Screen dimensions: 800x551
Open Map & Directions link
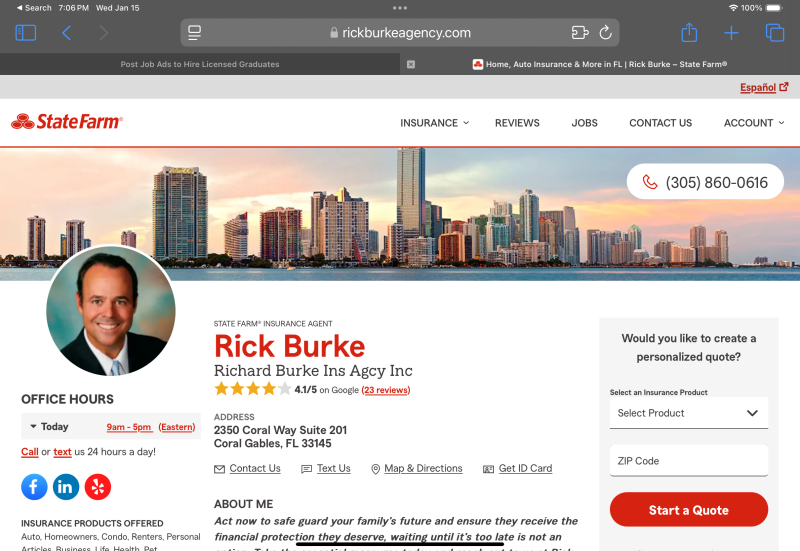pos(417,468)
